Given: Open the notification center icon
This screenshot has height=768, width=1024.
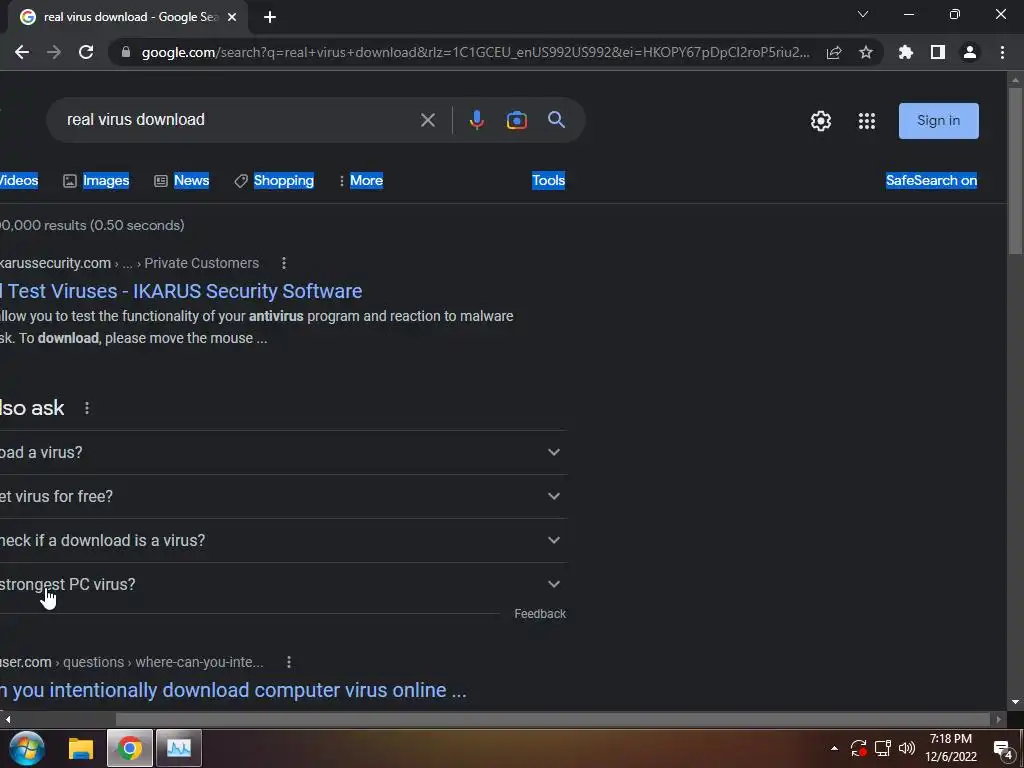Looking at the screenshot, I should [x=1004, y=750].
